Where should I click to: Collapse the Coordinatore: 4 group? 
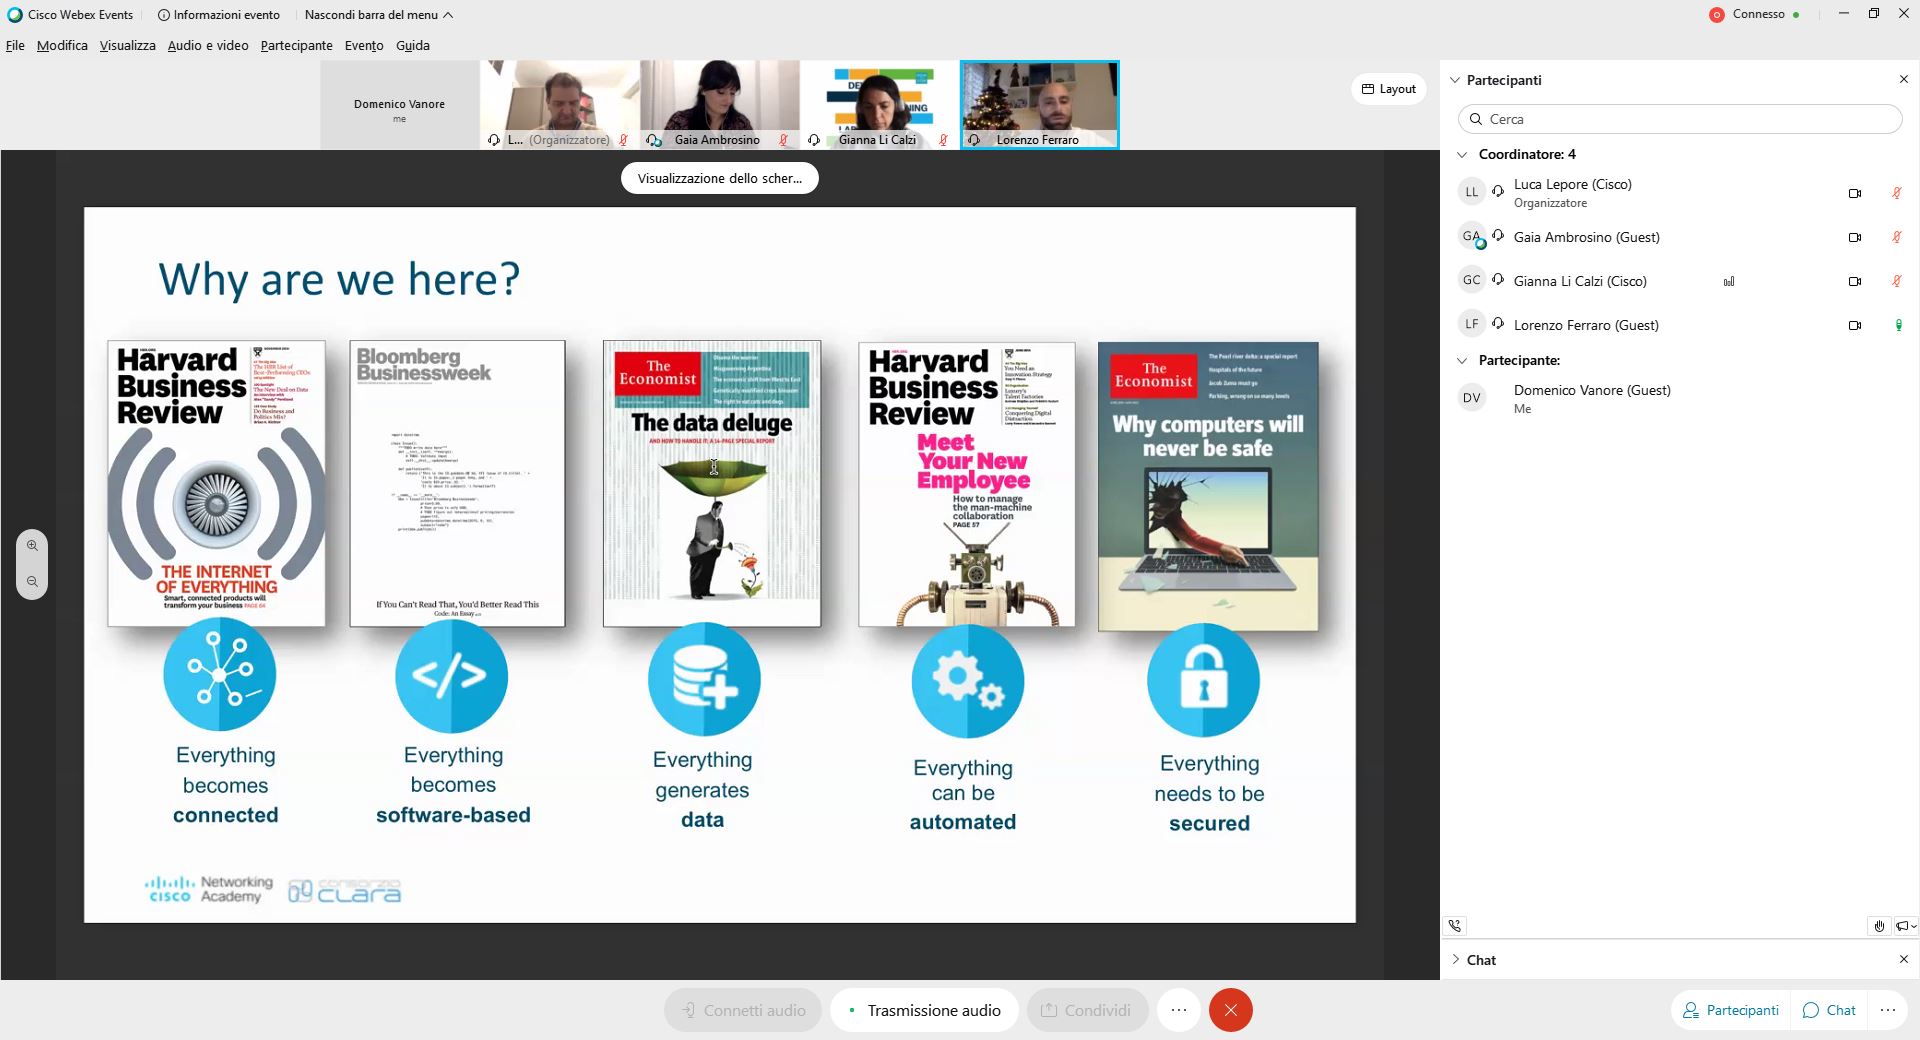click(1462, 154)
